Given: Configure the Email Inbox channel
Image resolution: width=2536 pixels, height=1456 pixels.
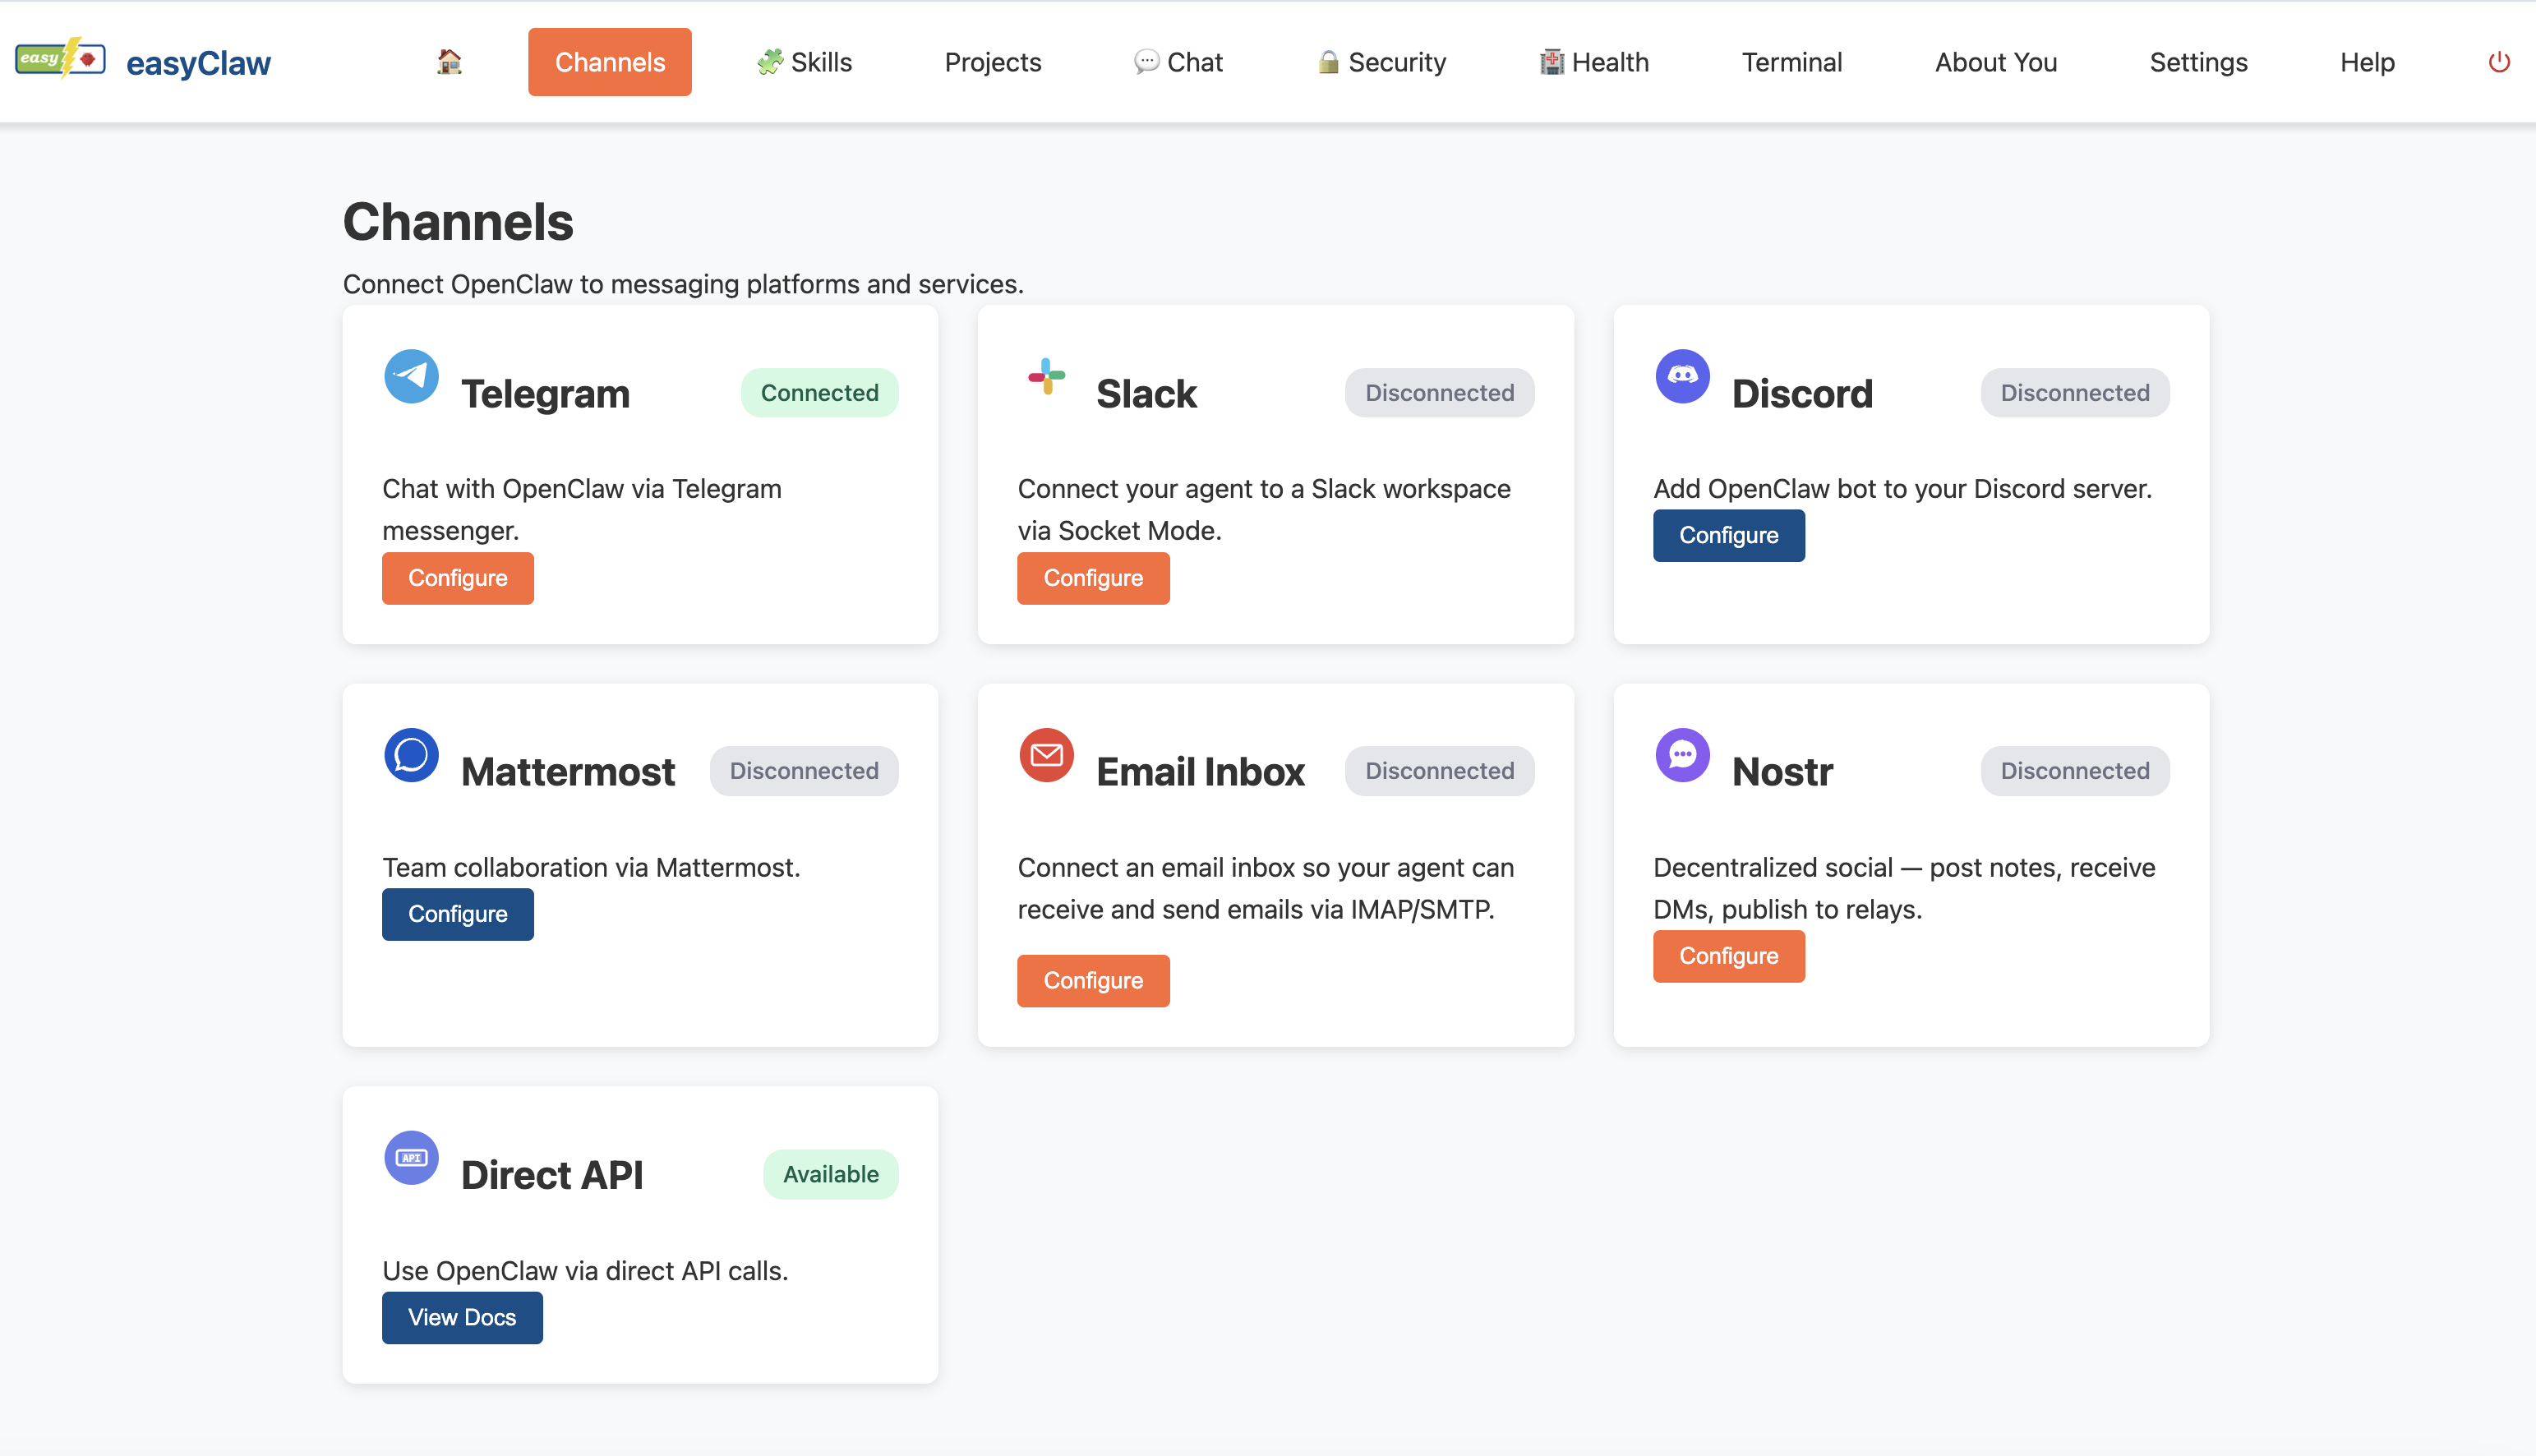Looking at the screenshot, I should [1093, 981].
